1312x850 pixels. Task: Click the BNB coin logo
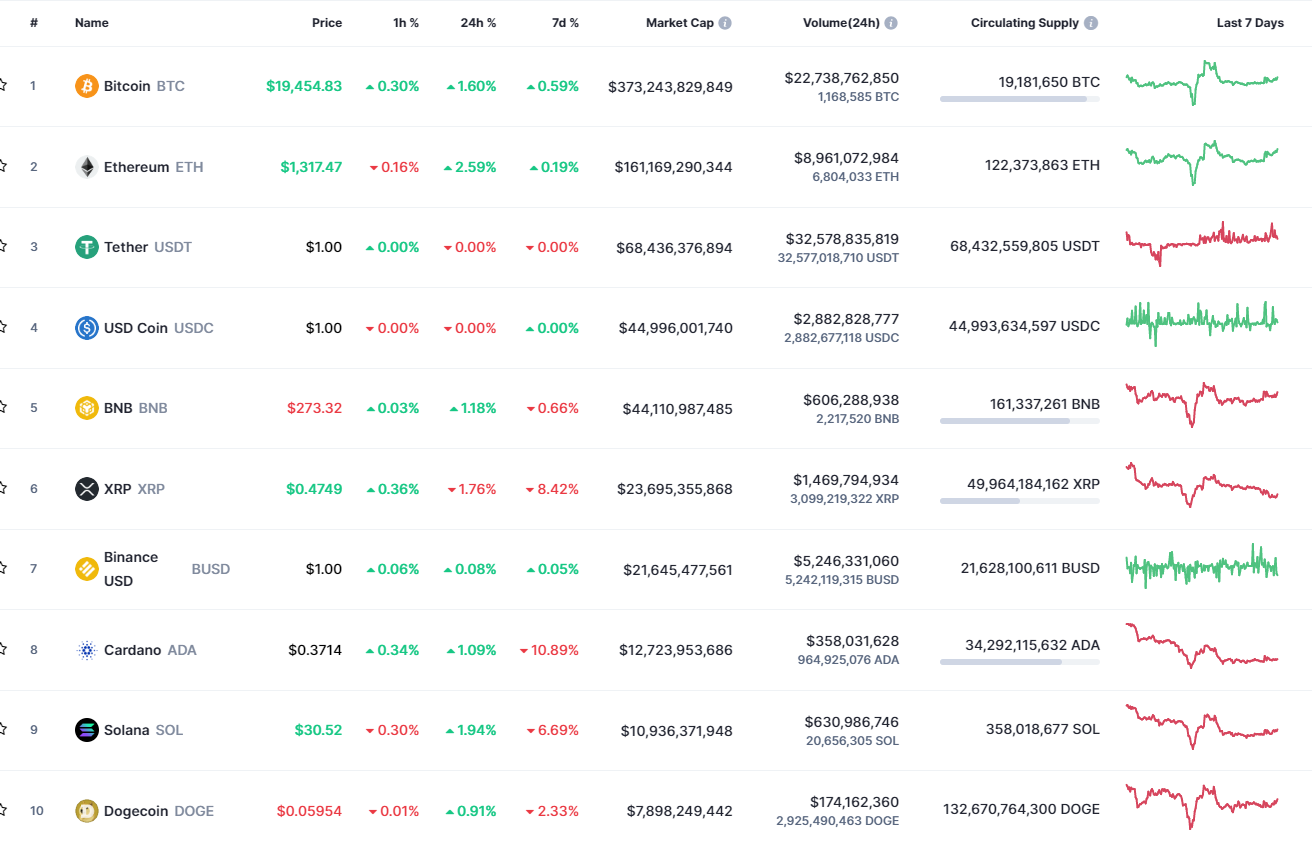pos(87,408)
